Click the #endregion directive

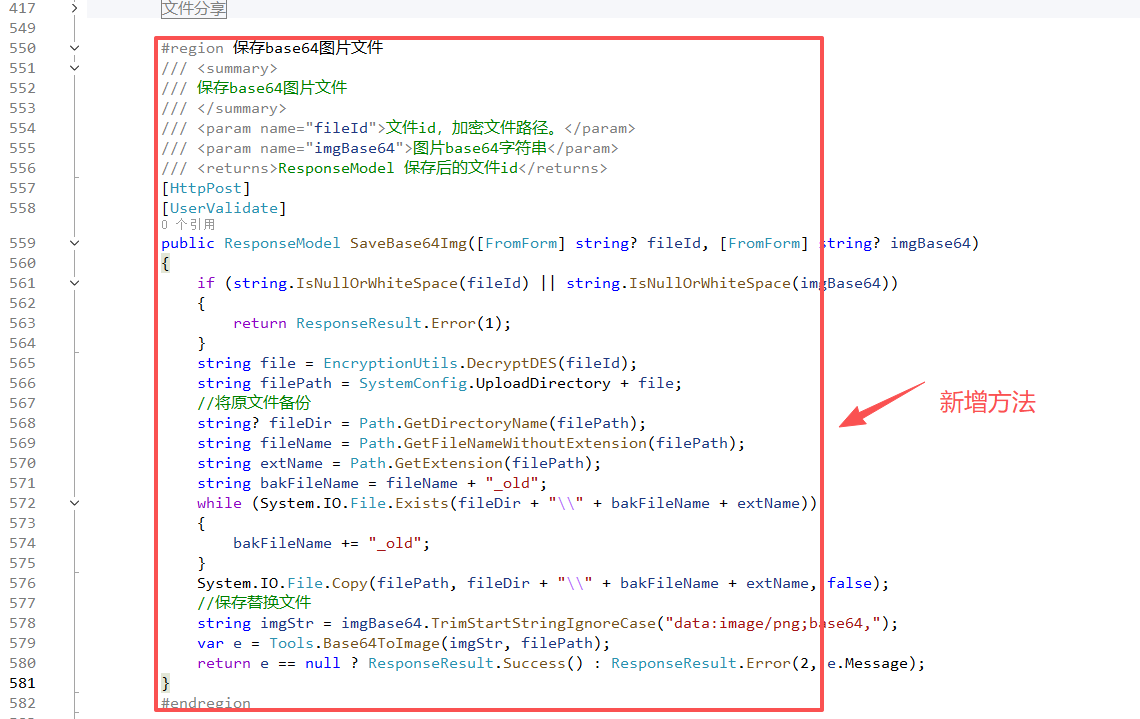click(206, 703)
